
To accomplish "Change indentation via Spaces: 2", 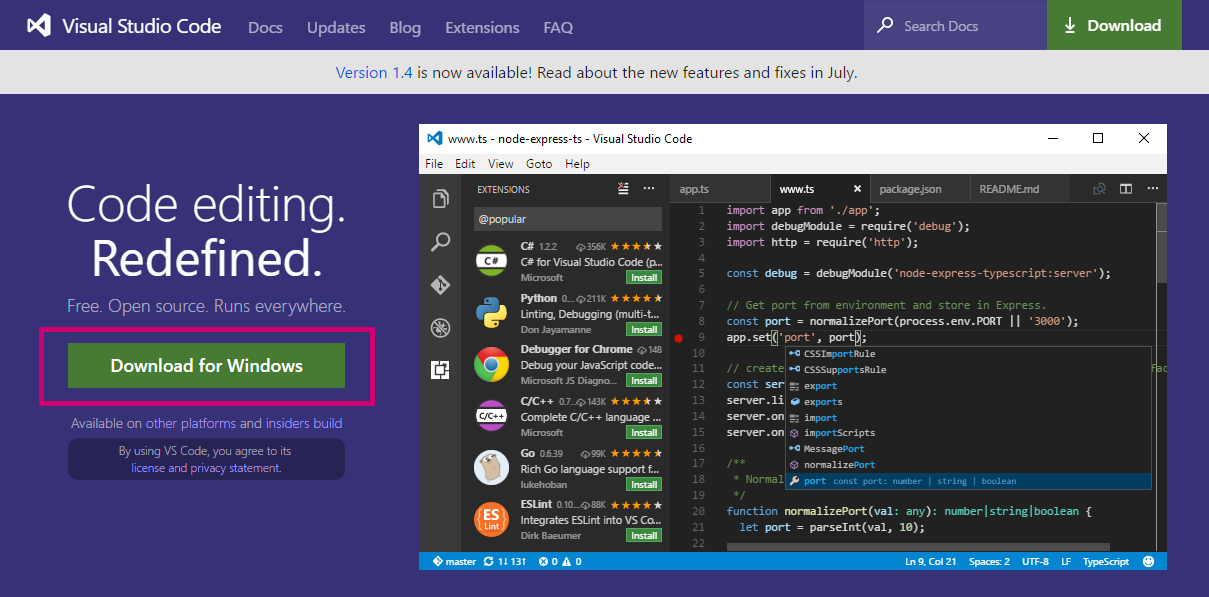I will coord(987,561).
